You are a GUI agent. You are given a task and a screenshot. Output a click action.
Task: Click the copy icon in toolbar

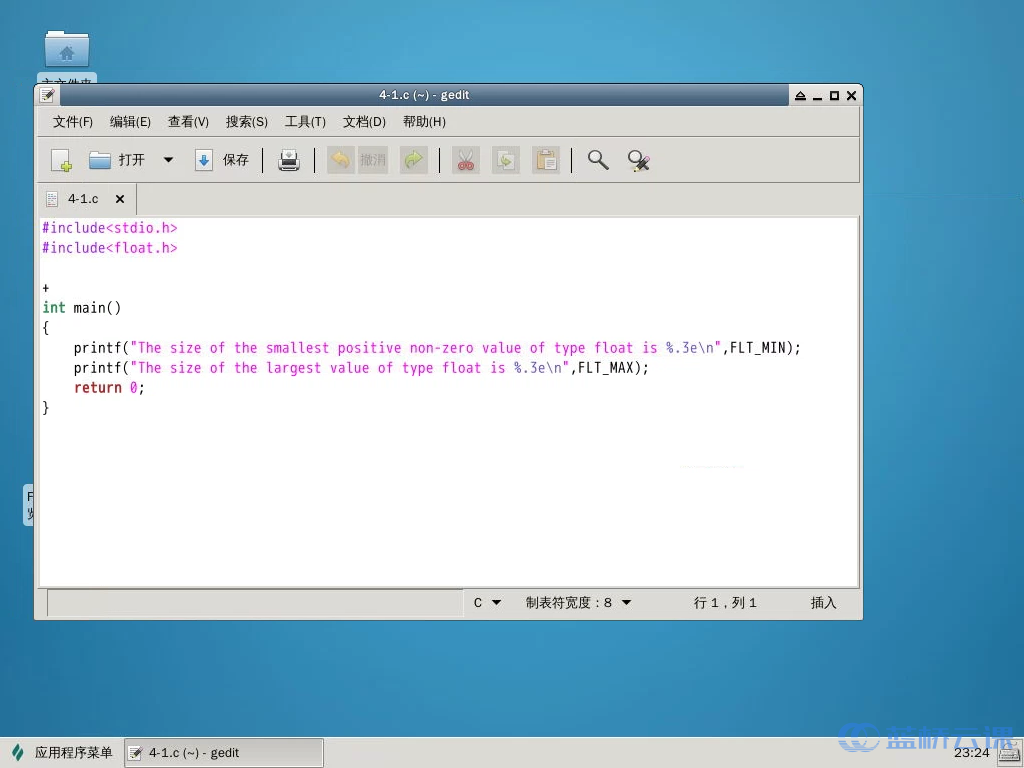tap(506, 160)
